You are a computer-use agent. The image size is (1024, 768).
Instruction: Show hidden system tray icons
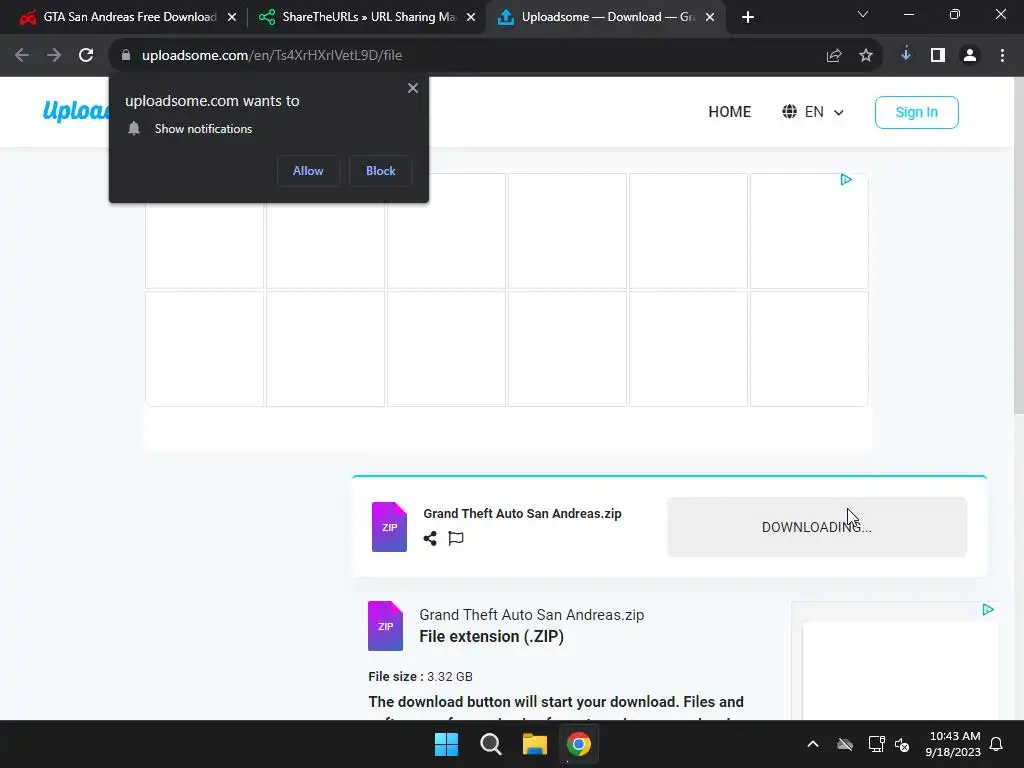(813, 744)
